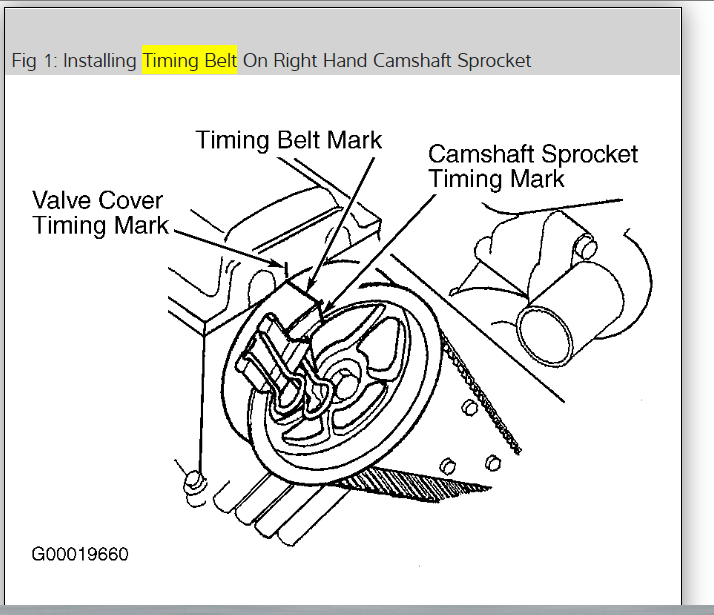The height and width of the screenshot is (615, 714).
Task: Click the 'Timing Belt Mark' label
Action: 289,140
